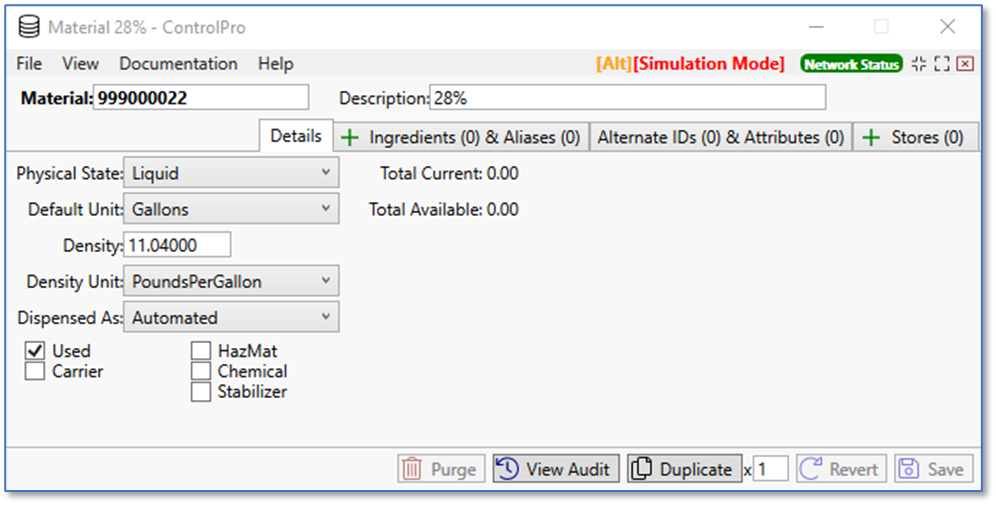Click the Duplicate pages icon

pyautogui.click(x=643, y=469)
